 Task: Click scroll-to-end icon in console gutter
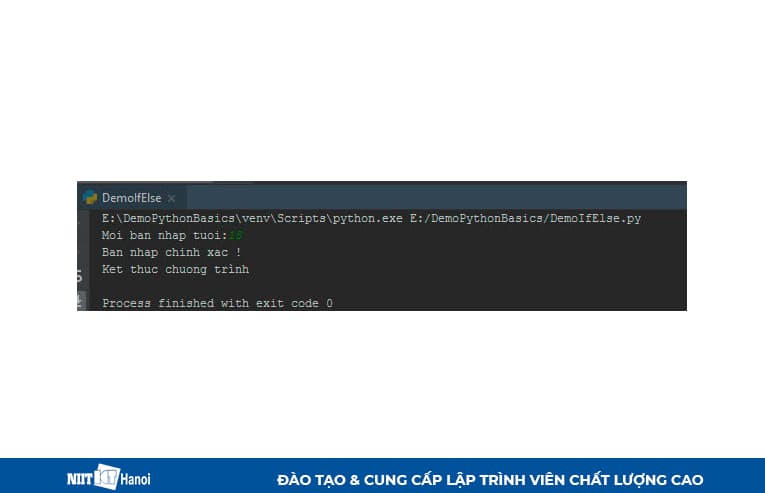(81, 299)
